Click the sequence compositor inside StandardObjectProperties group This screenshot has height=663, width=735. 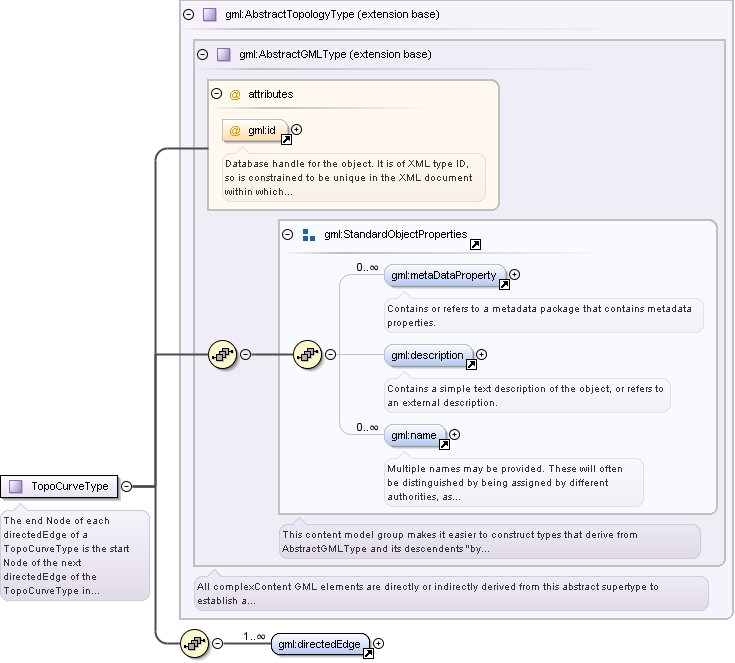308,354
